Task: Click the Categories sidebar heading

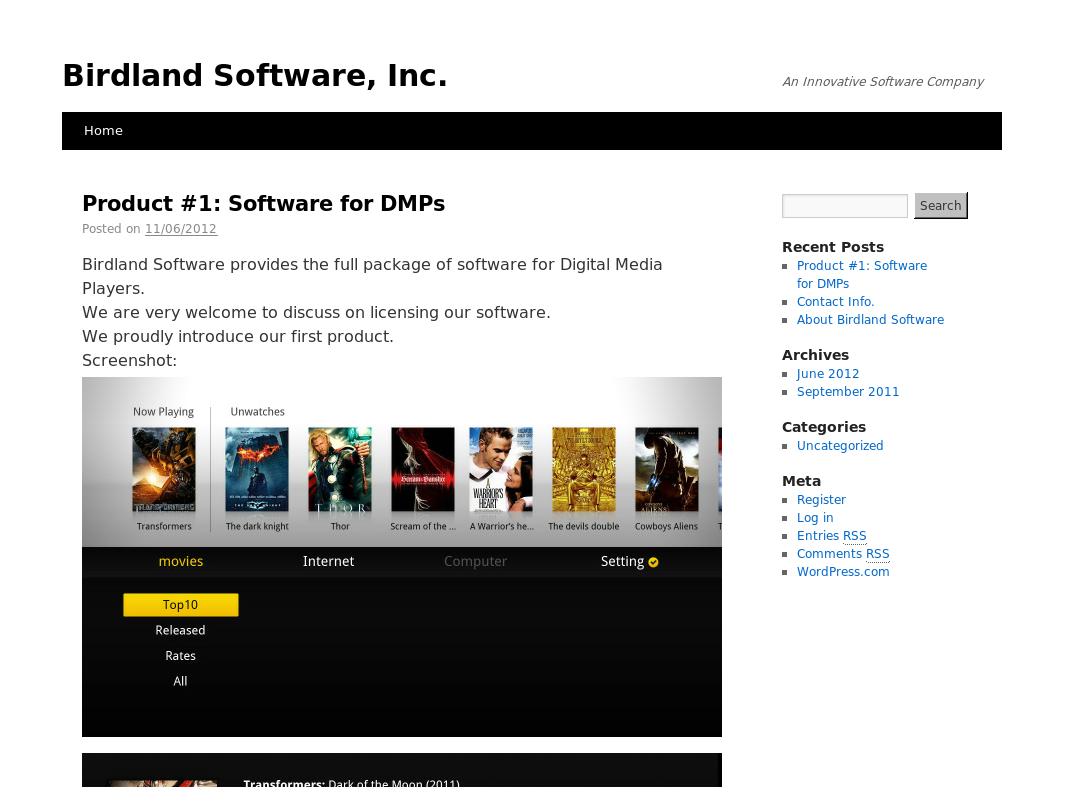Action: click(x=824, y=428)
